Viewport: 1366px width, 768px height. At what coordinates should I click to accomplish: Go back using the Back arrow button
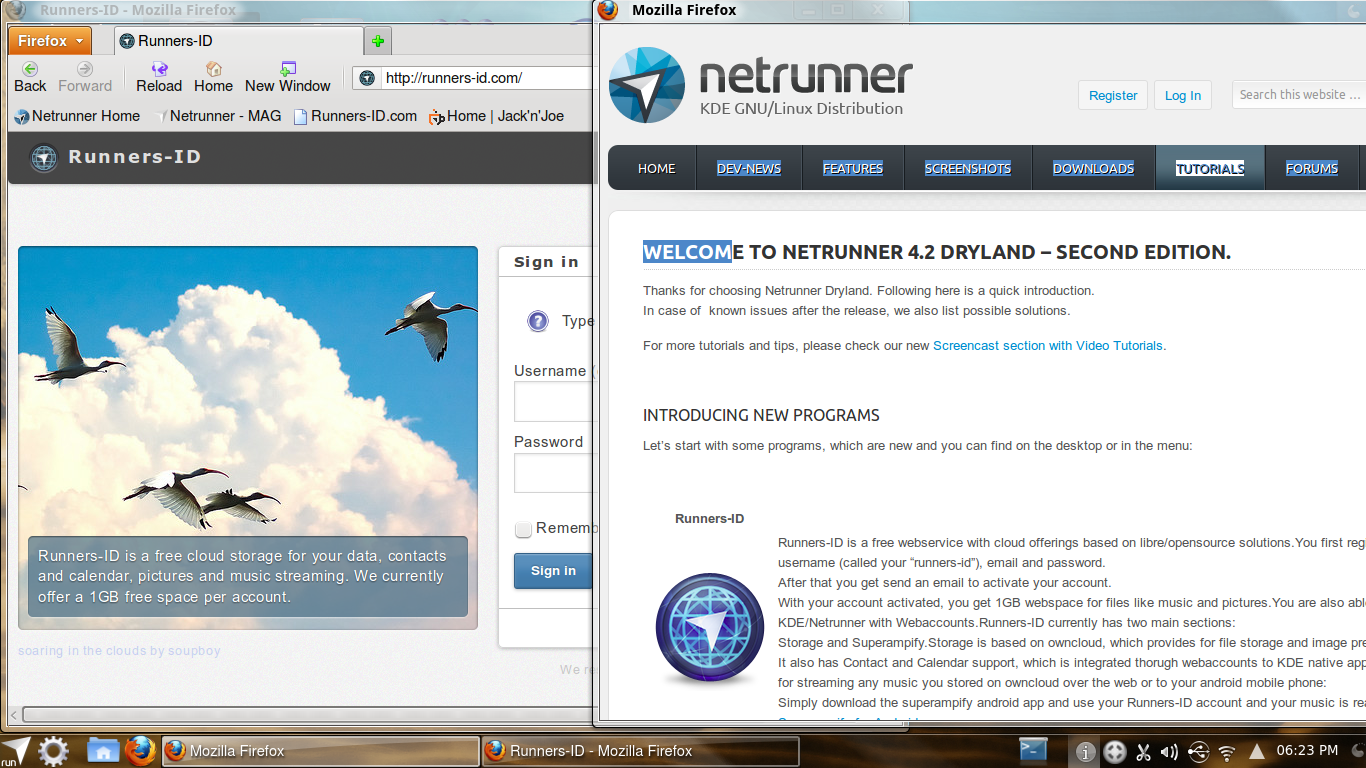(x=30, y=77)
